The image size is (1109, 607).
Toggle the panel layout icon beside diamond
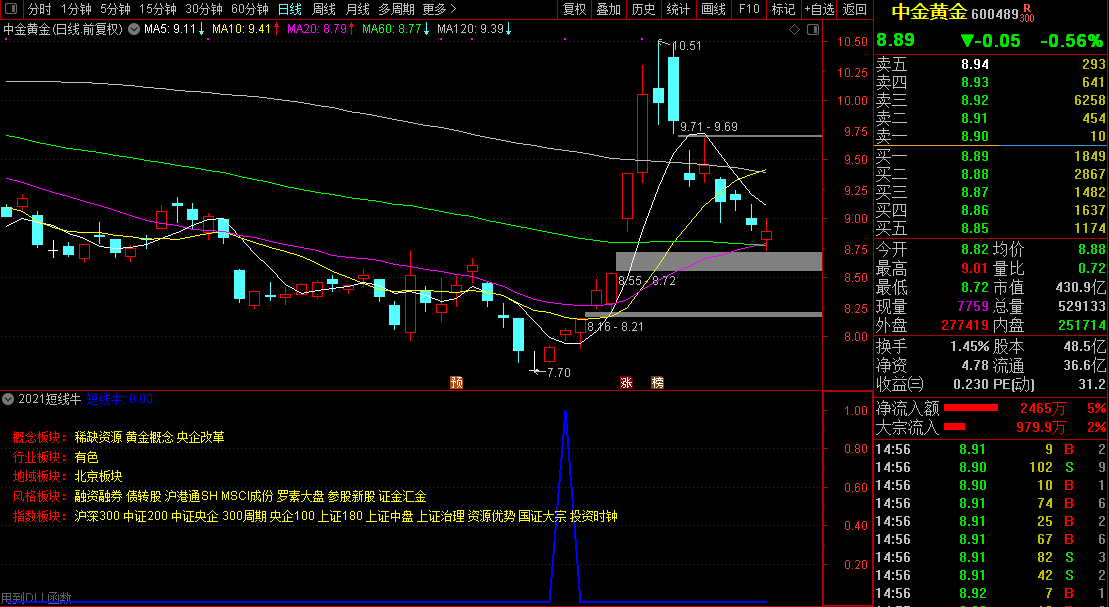[813, 29]
